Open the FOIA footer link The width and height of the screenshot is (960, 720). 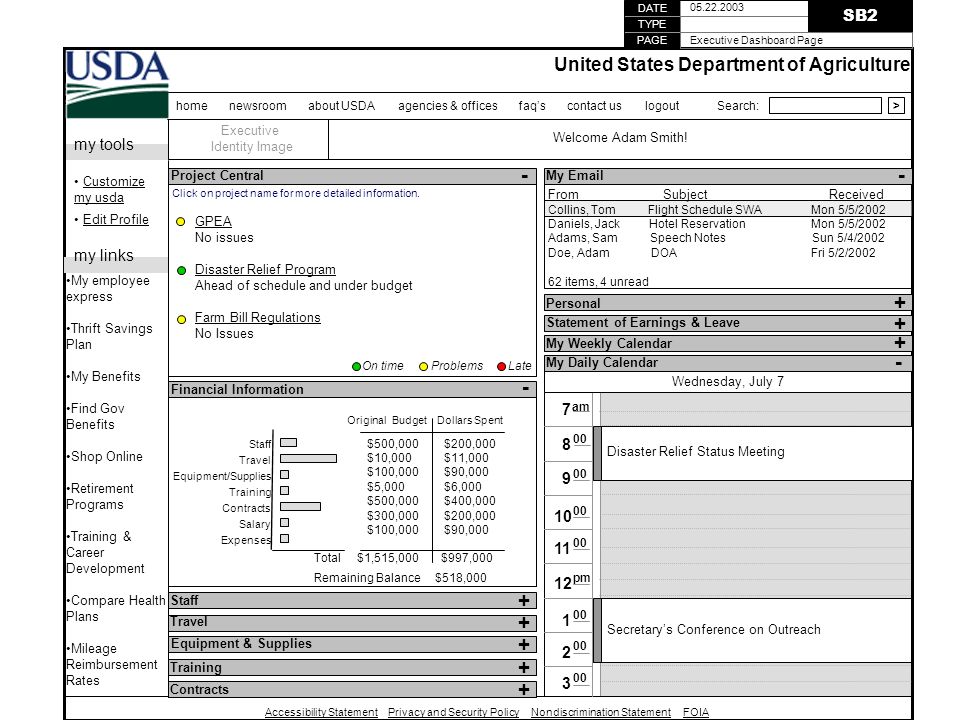click(x=696, y=712)
